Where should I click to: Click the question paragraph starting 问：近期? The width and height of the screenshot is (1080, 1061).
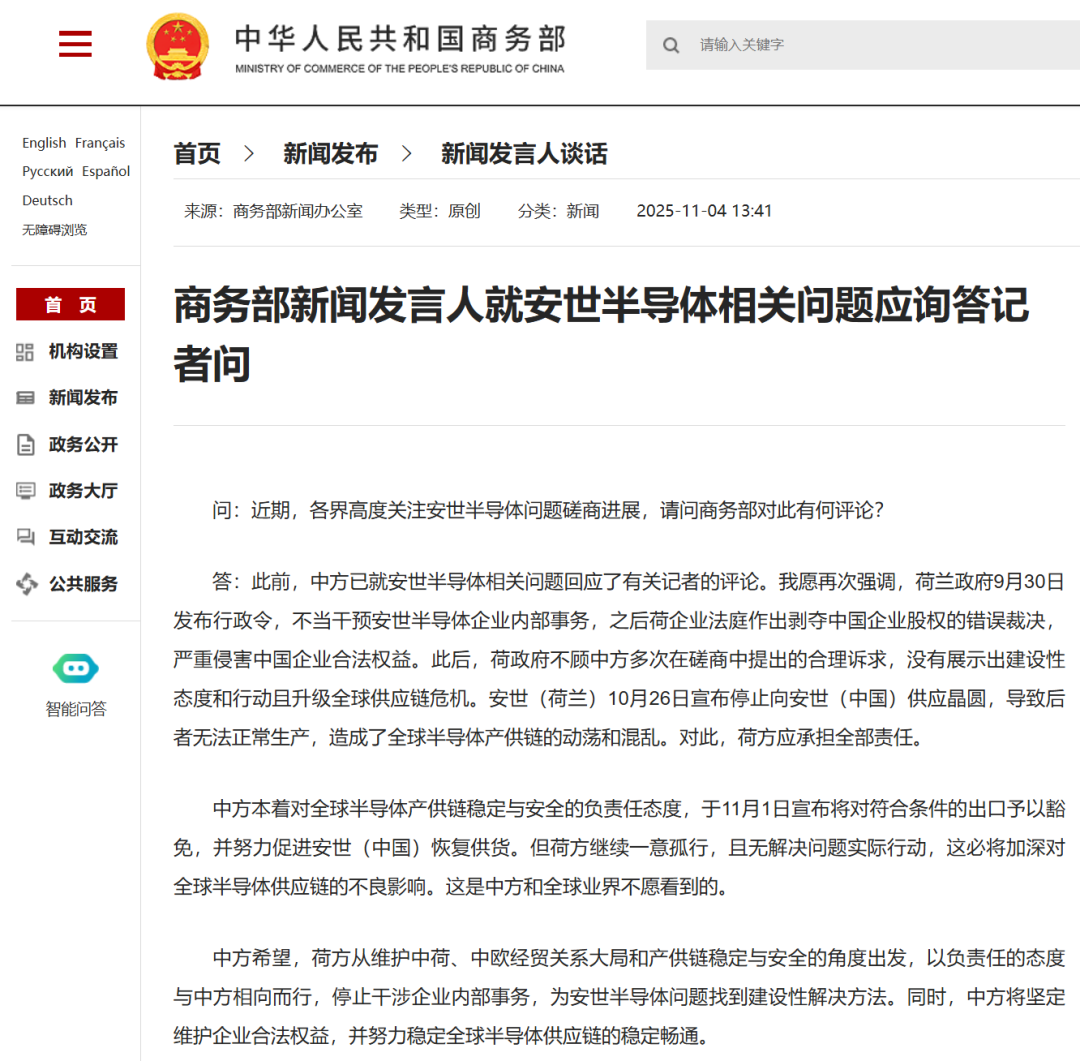click(548, 511)
